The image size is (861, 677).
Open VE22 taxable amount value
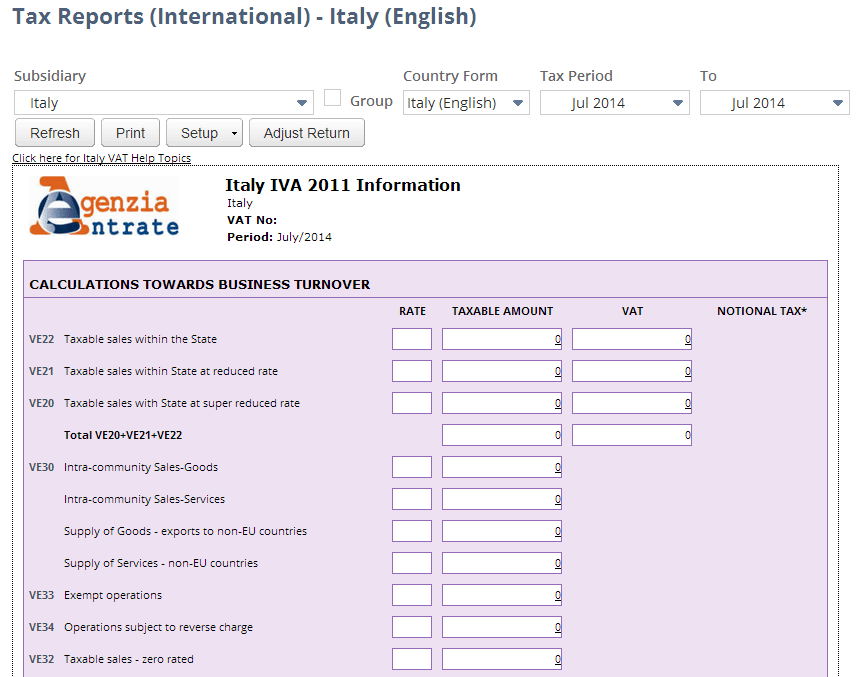click(557, 339)
